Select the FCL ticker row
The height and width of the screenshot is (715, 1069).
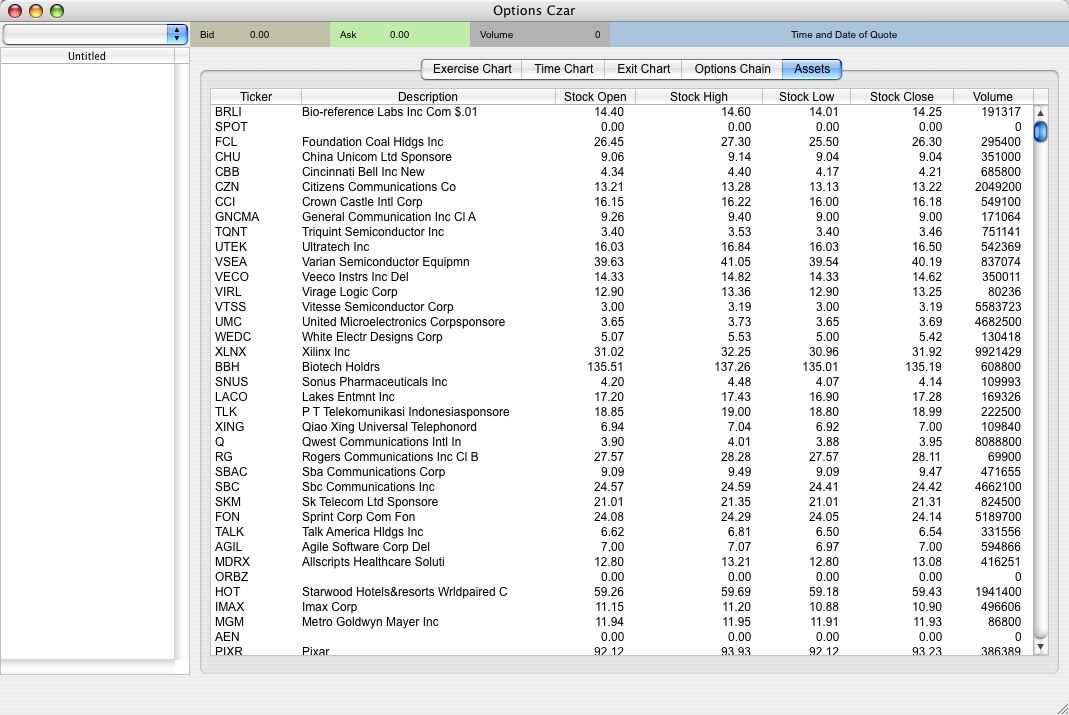(x=621, y=142)
